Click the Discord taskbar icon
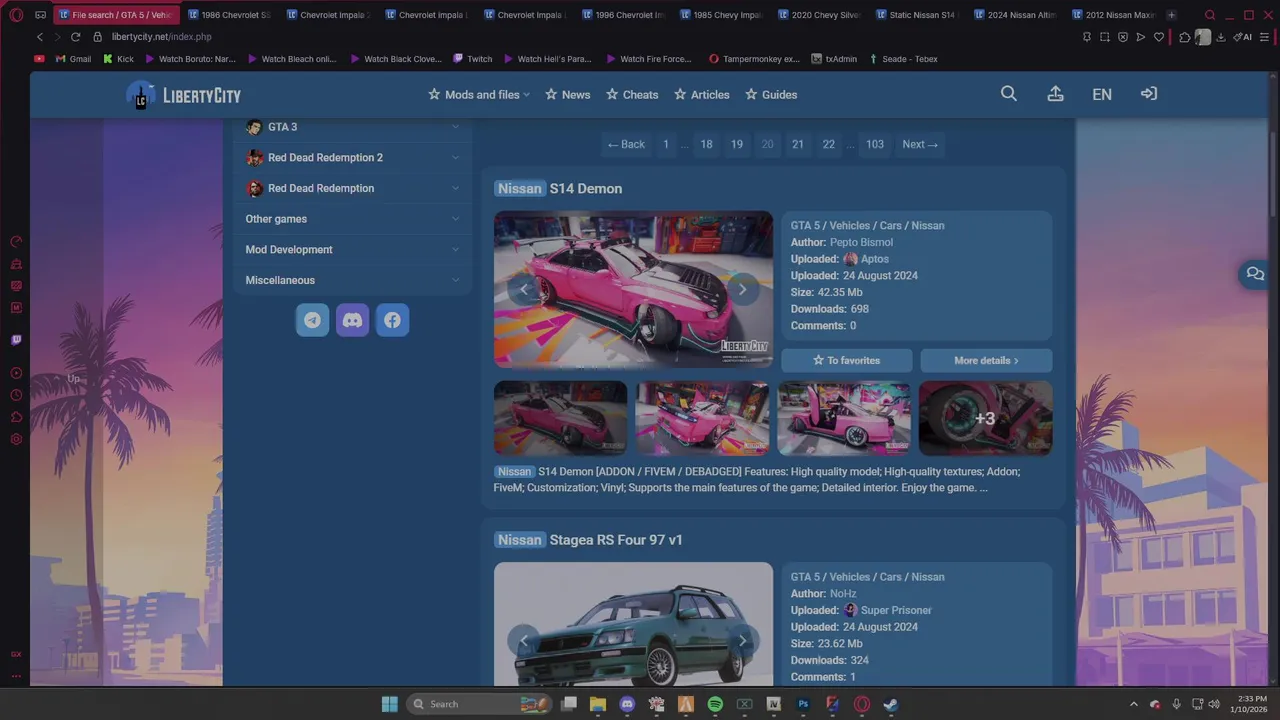Viewport: 1280px width, 720px height. [x=627, y=704]
